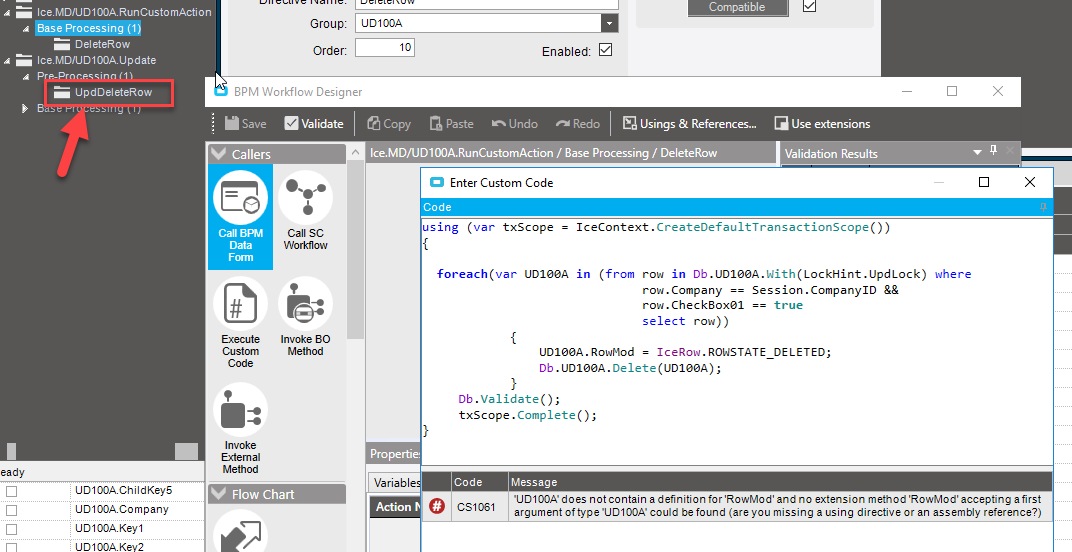Click the CS1061 error message row

[737, 506]
